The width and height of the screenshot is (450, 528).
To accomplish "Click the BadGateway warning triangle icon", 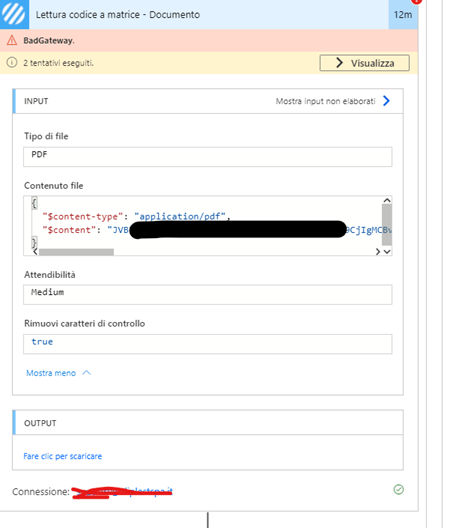I will click(x=12, y=40).
